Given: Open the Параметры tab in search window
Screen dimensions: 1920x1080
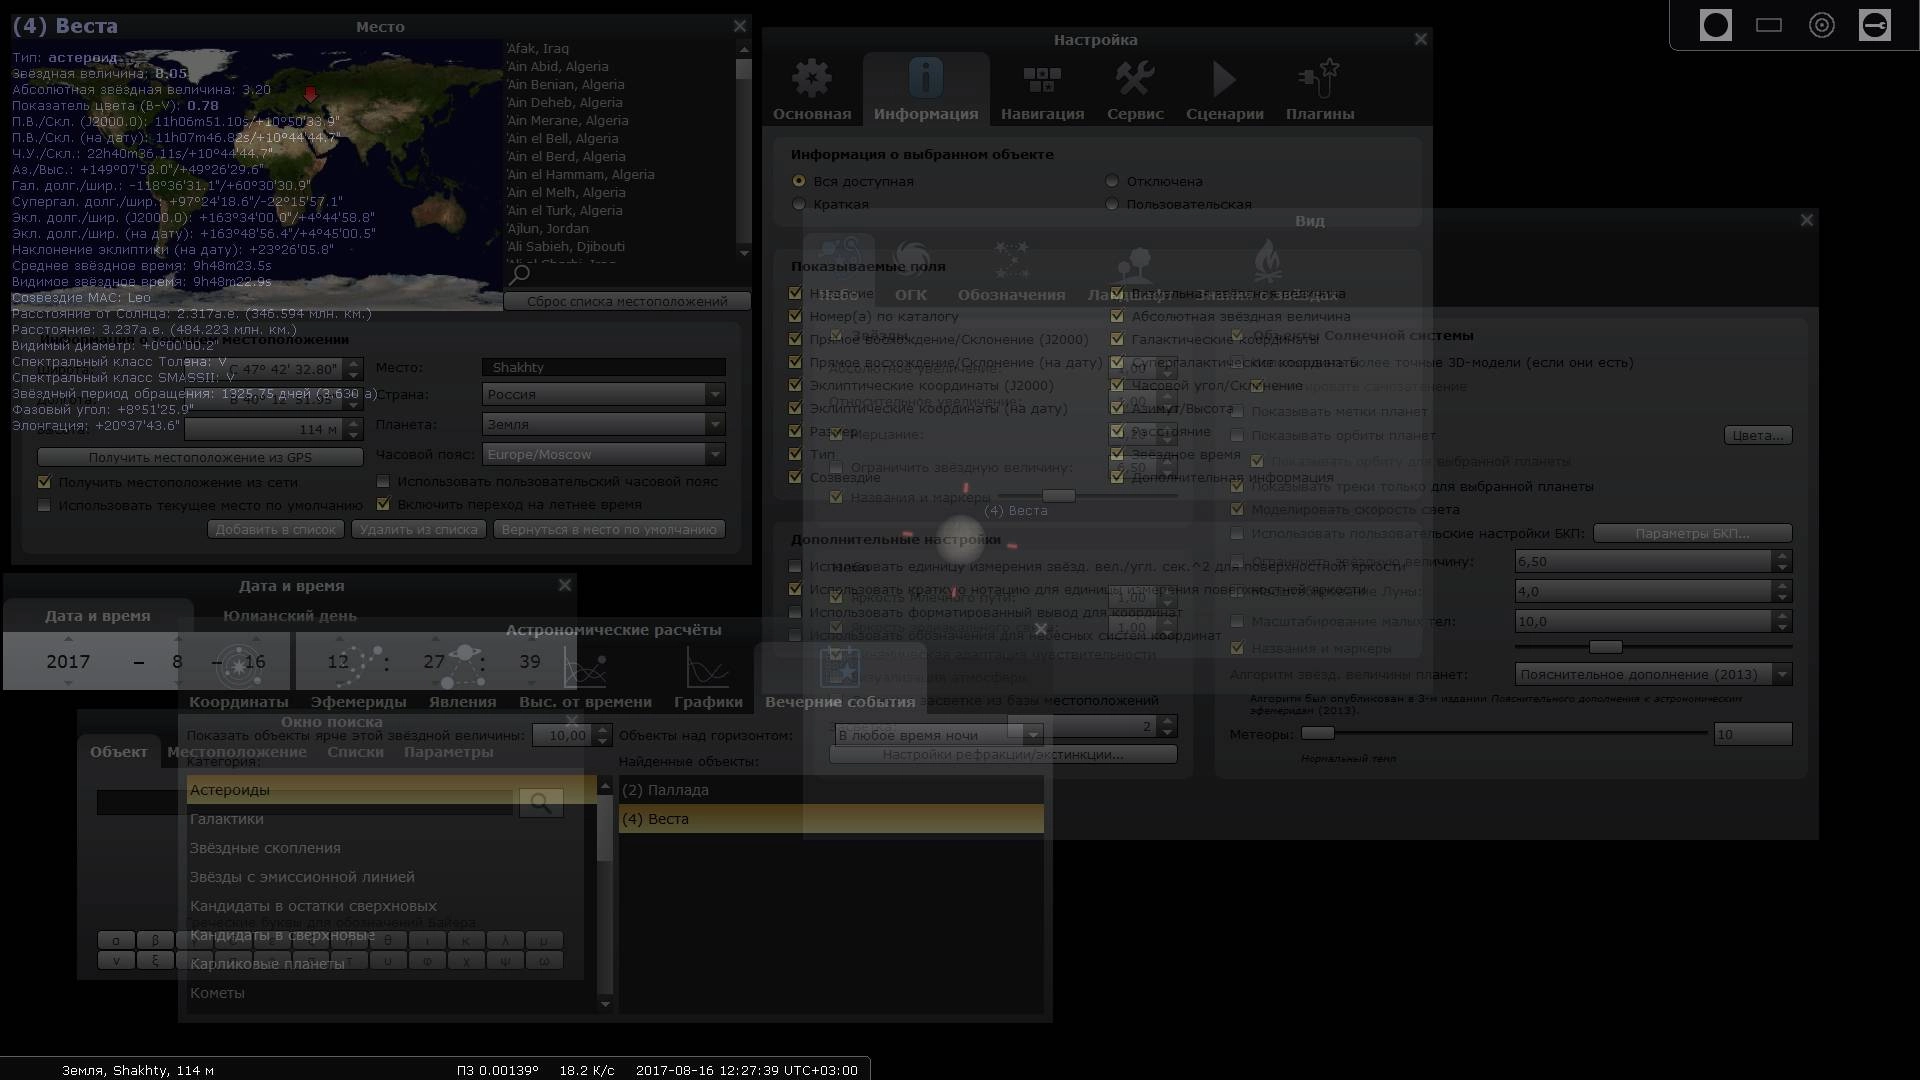Looking at the screenshot, I should point(448,752).
